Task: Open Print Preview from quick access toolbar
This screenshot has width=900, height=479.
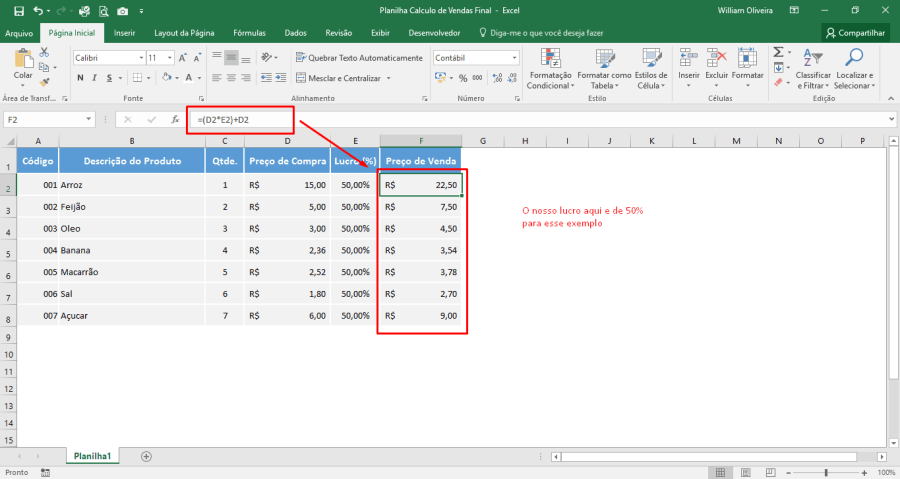Action: 103,11
